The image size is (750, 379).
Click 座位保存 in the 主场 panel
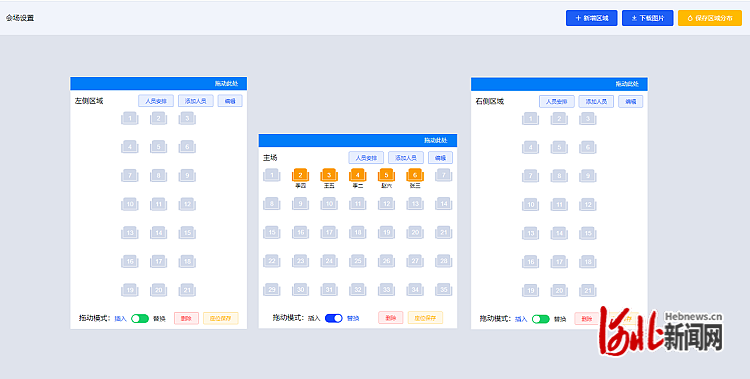[425, 318]
